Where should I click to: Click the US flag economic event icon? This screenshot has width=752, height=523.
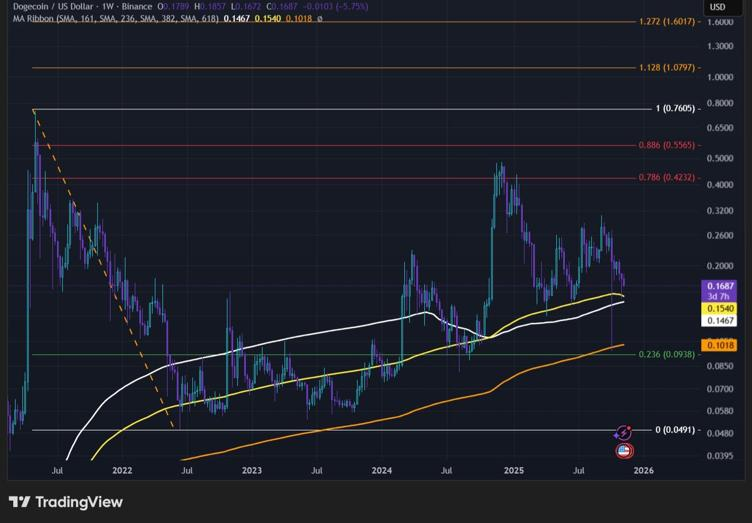[x=624, y=450]
